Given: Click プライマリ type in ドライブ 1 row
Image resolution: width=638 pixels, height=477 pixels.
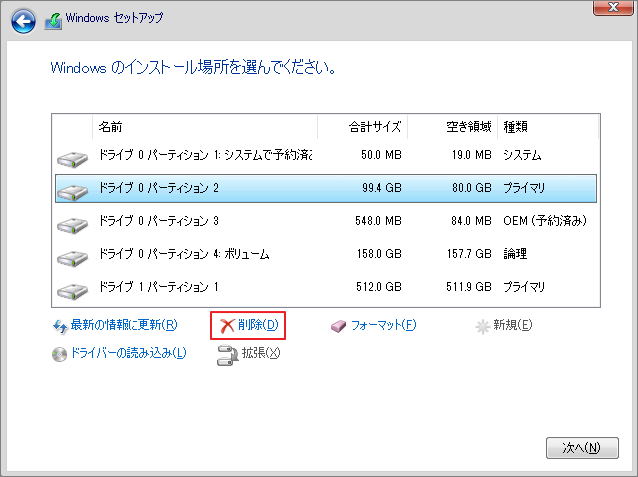Looking at the screenshot, I should click(524, 287).
